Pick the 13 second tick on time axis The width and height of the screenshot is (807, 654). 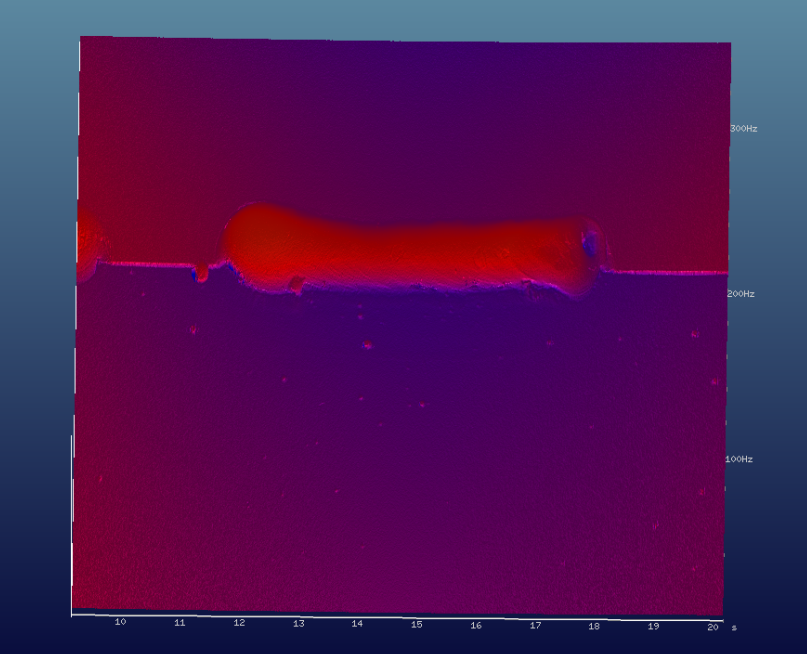298,624
